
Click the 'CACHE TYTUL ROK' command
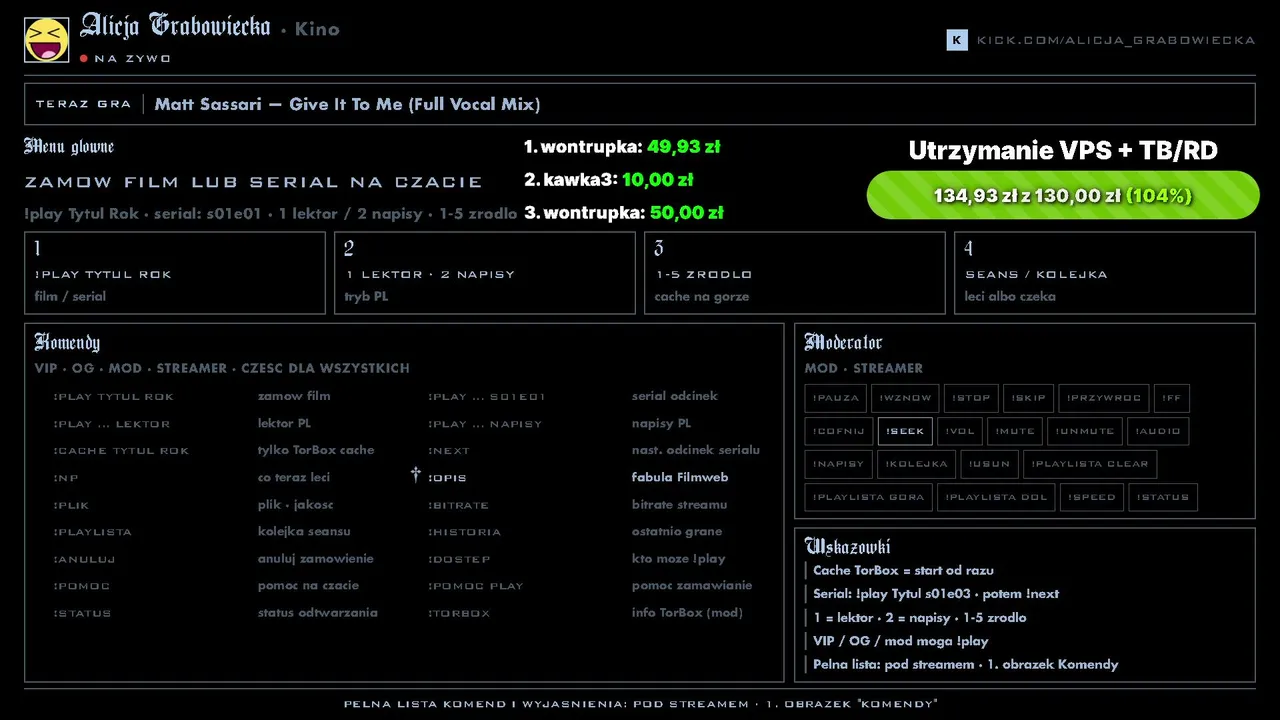point(121,451)
